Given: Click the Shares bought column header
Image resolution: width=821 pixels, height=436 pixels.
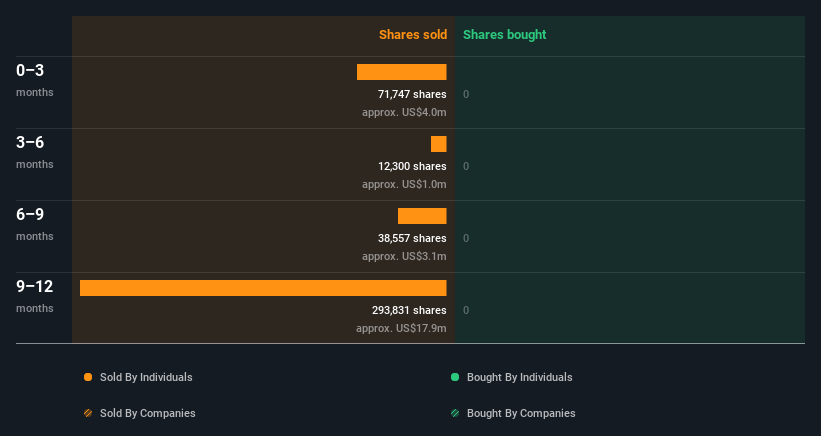Looking at the screenshot, I should pyautogui.click(x=505, y=35).
